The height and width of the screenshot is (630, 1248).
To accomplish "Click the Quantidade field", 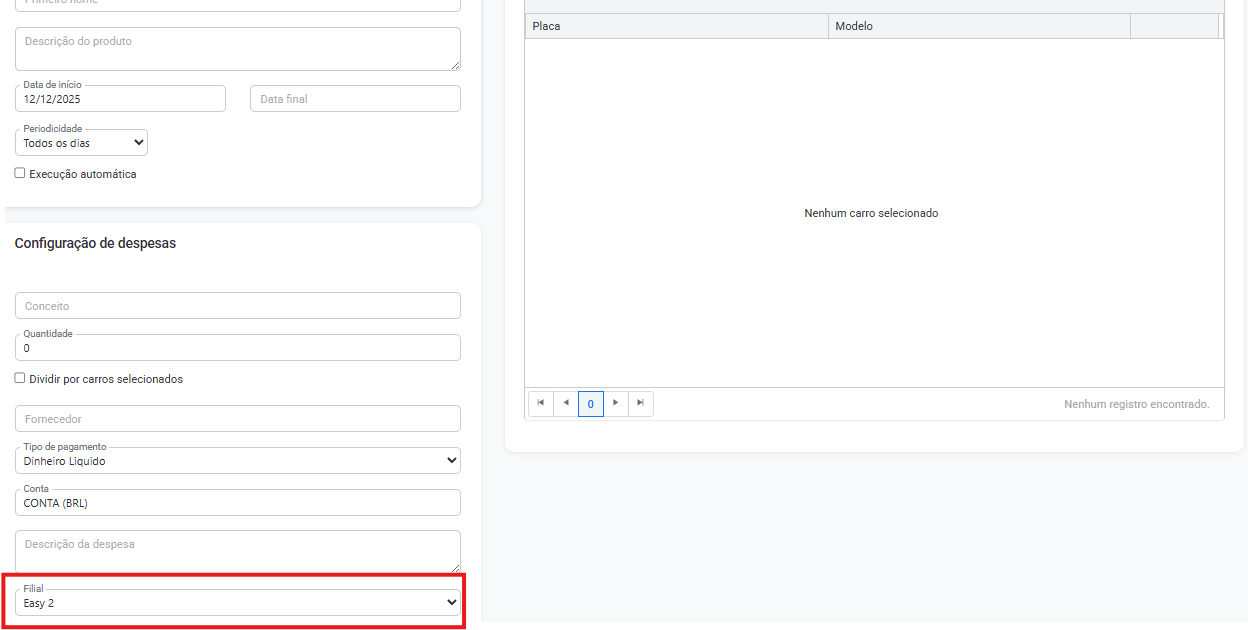I will pyautogui.click(x=238, y=348).
